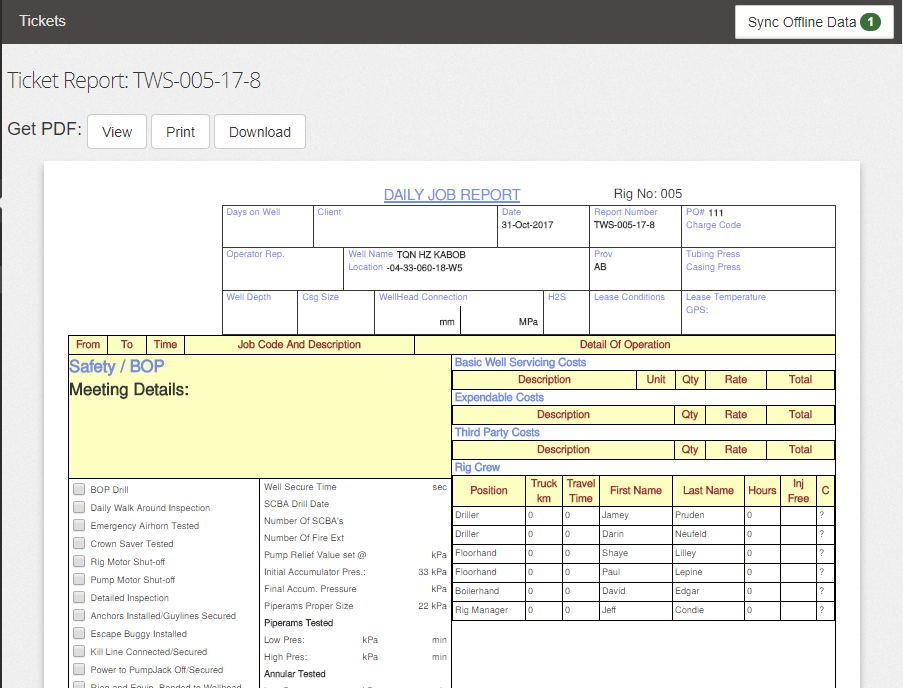
Task: Click the Detail Of Operation column header
Action: pos(625,344)
